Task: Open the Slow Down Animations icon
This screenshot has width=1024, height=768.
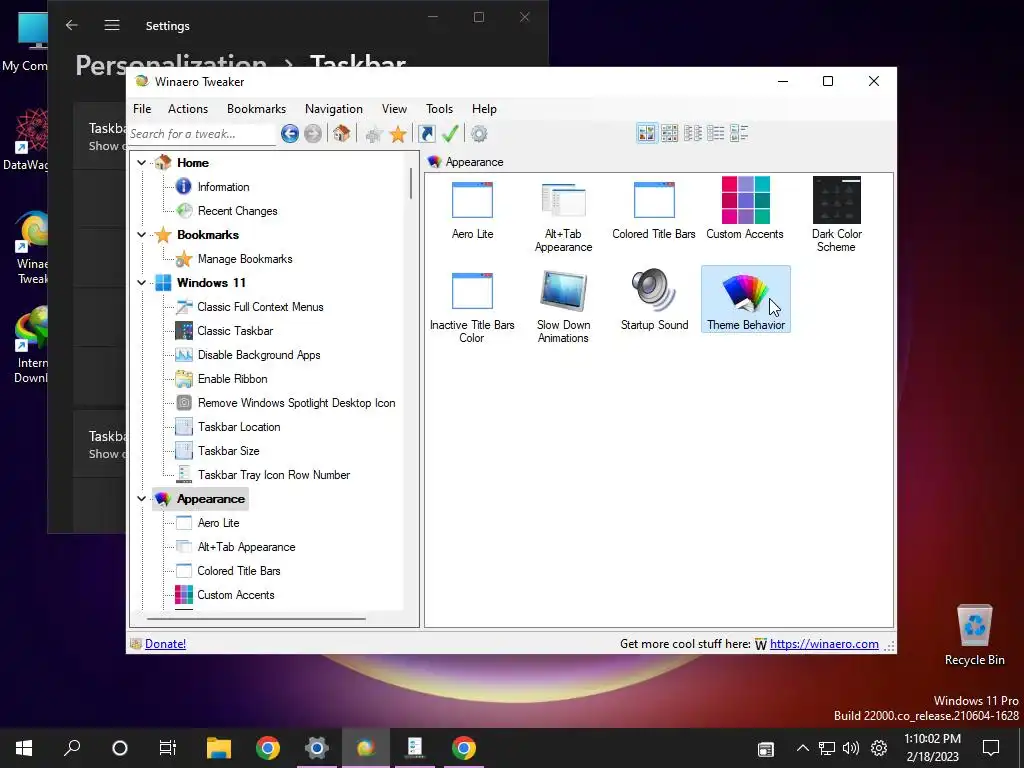Action: pyautogui.click(x=563, y=306)
